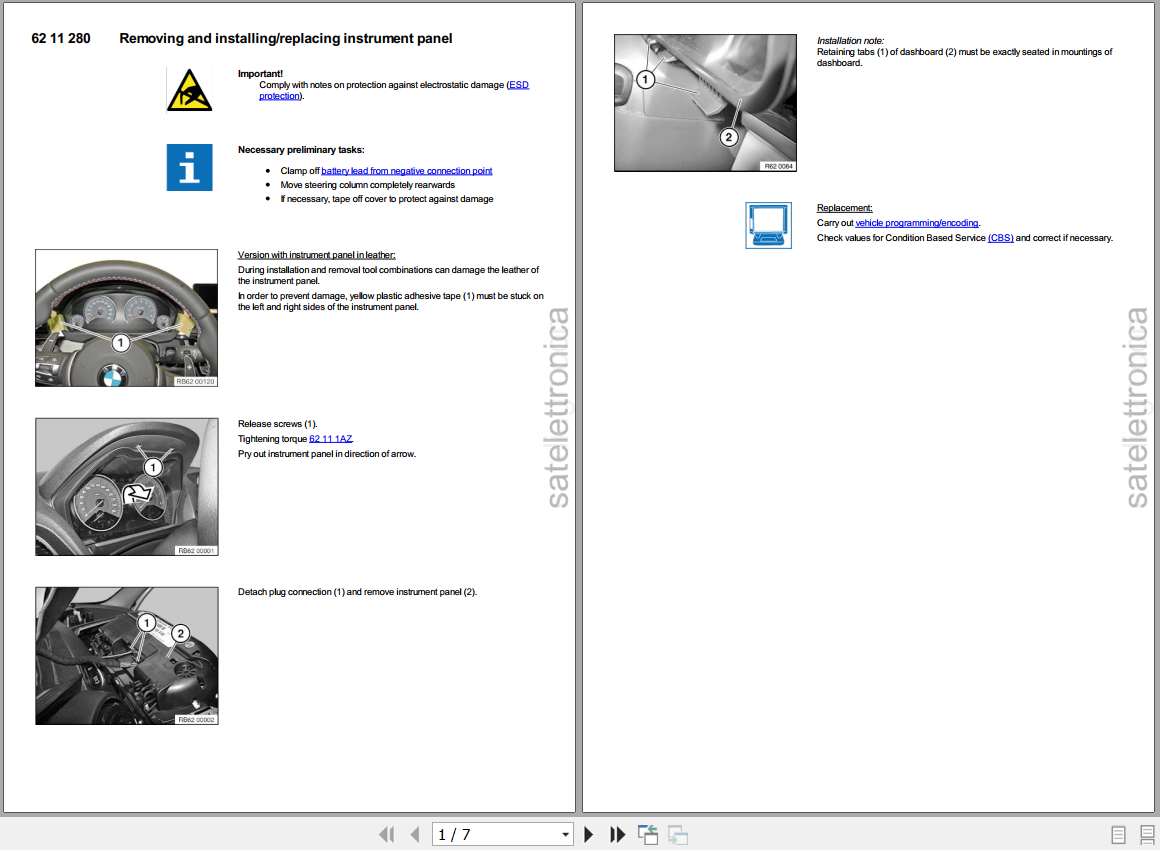Jump to the last page

[x=617, y=834]
